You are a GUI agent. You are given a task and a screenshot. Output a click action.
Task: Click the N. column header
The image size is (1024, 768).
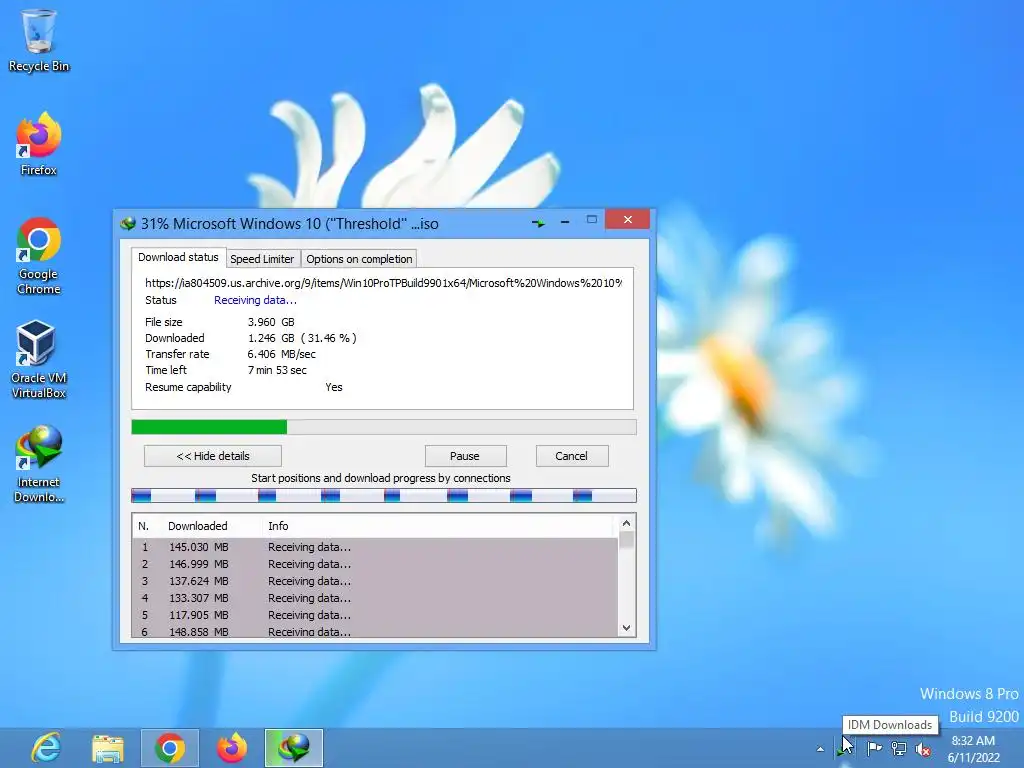[x=144, y=526]
